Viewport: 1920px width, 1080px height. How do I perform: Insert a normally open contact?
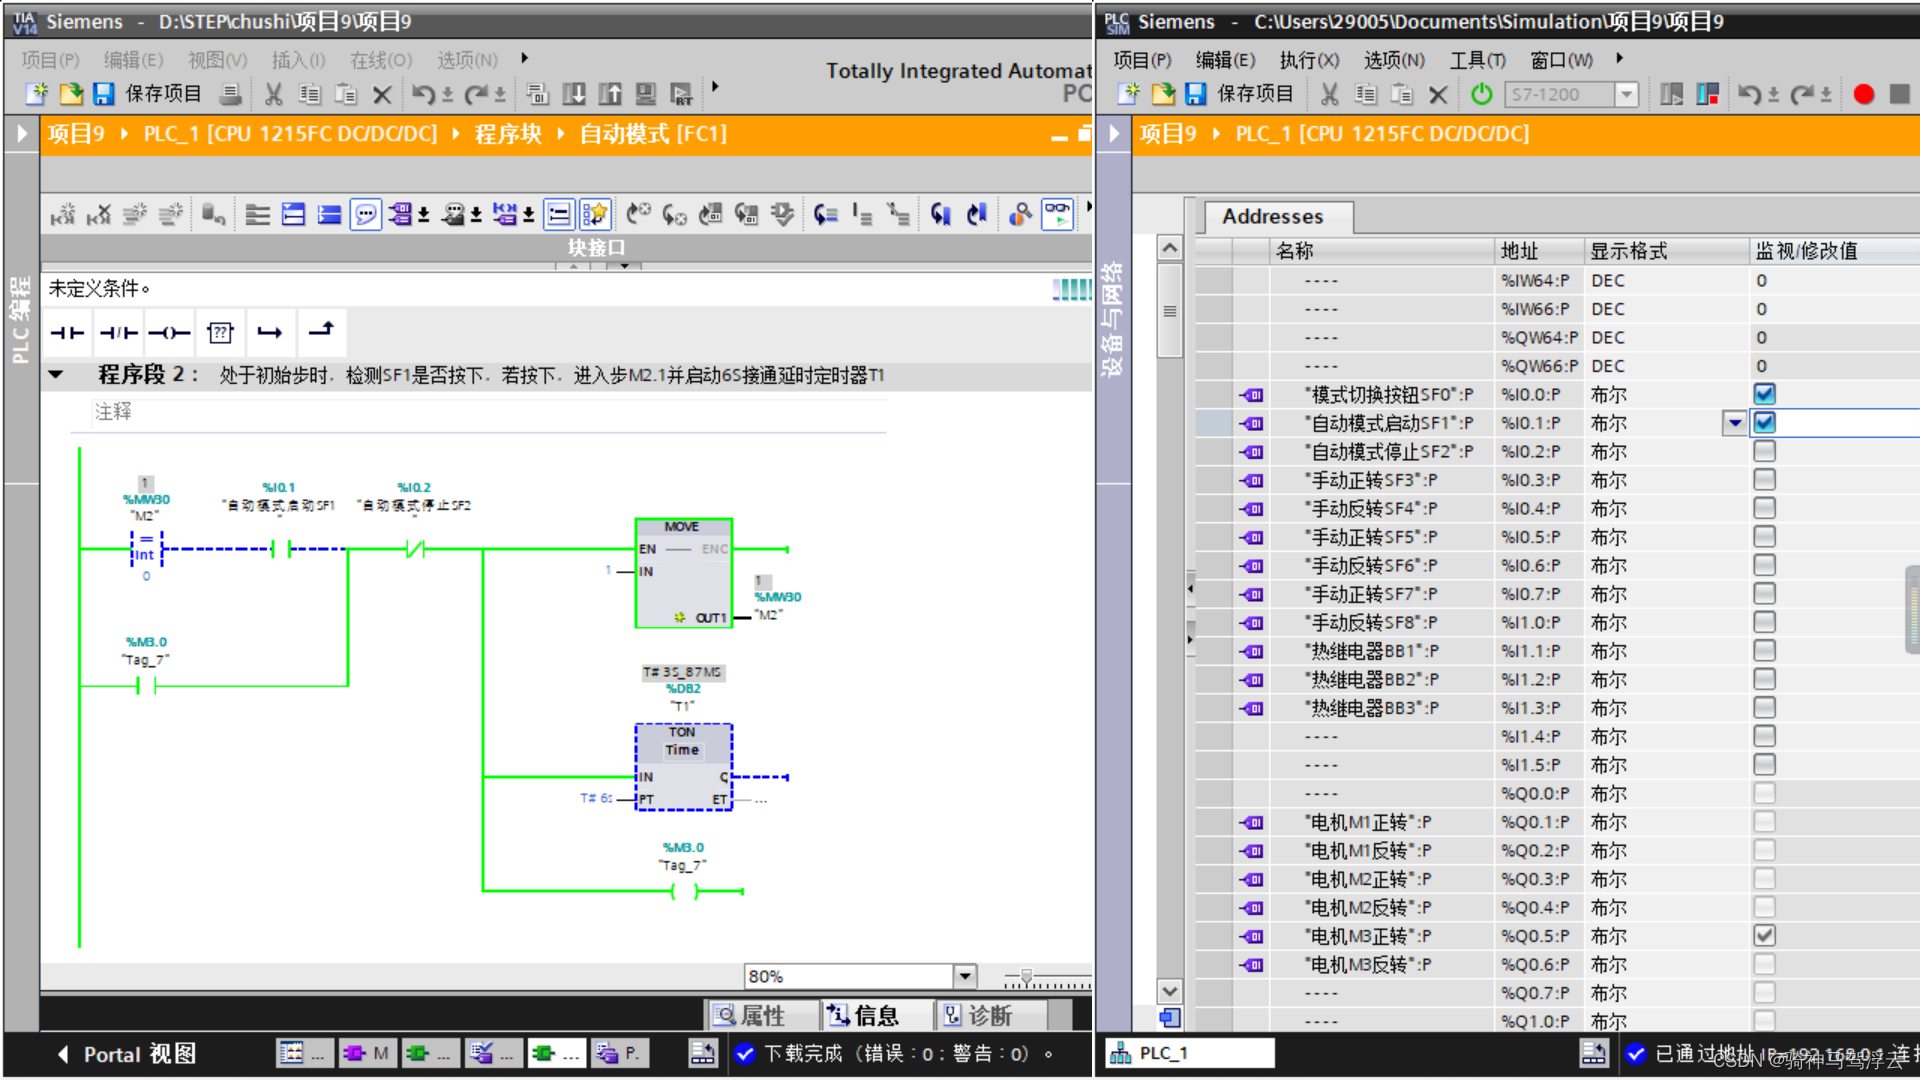pos(68,333)
